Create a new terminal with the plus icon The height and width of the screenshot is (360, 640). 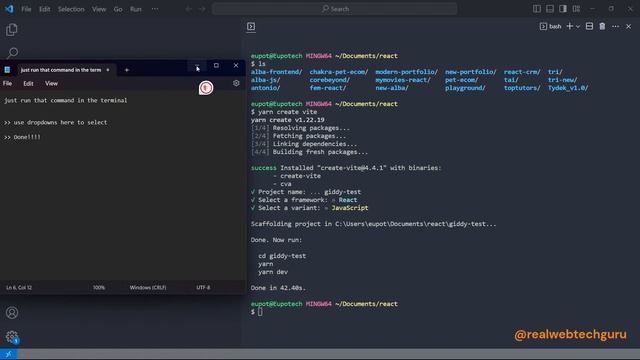pyautogui.click(x=570, y=27)
